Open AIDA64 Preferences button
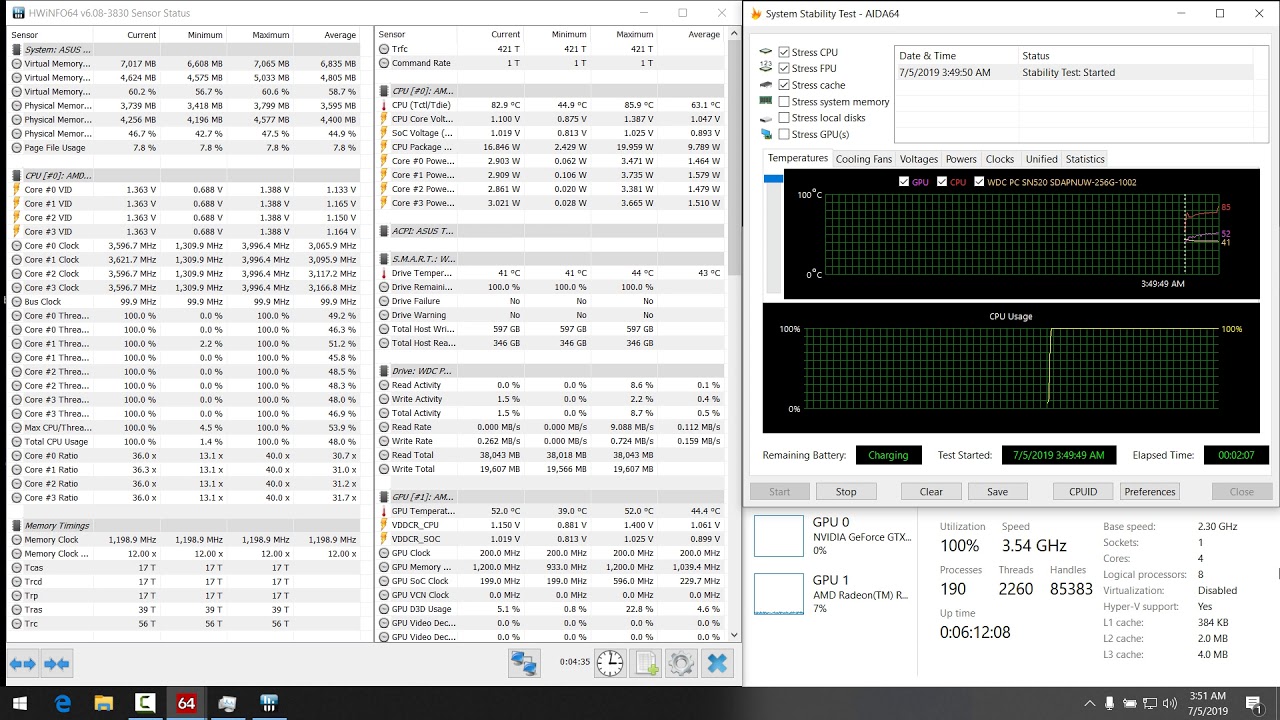The height and width of the screenshot is (720, 1280). click(x=1150, y=491)
